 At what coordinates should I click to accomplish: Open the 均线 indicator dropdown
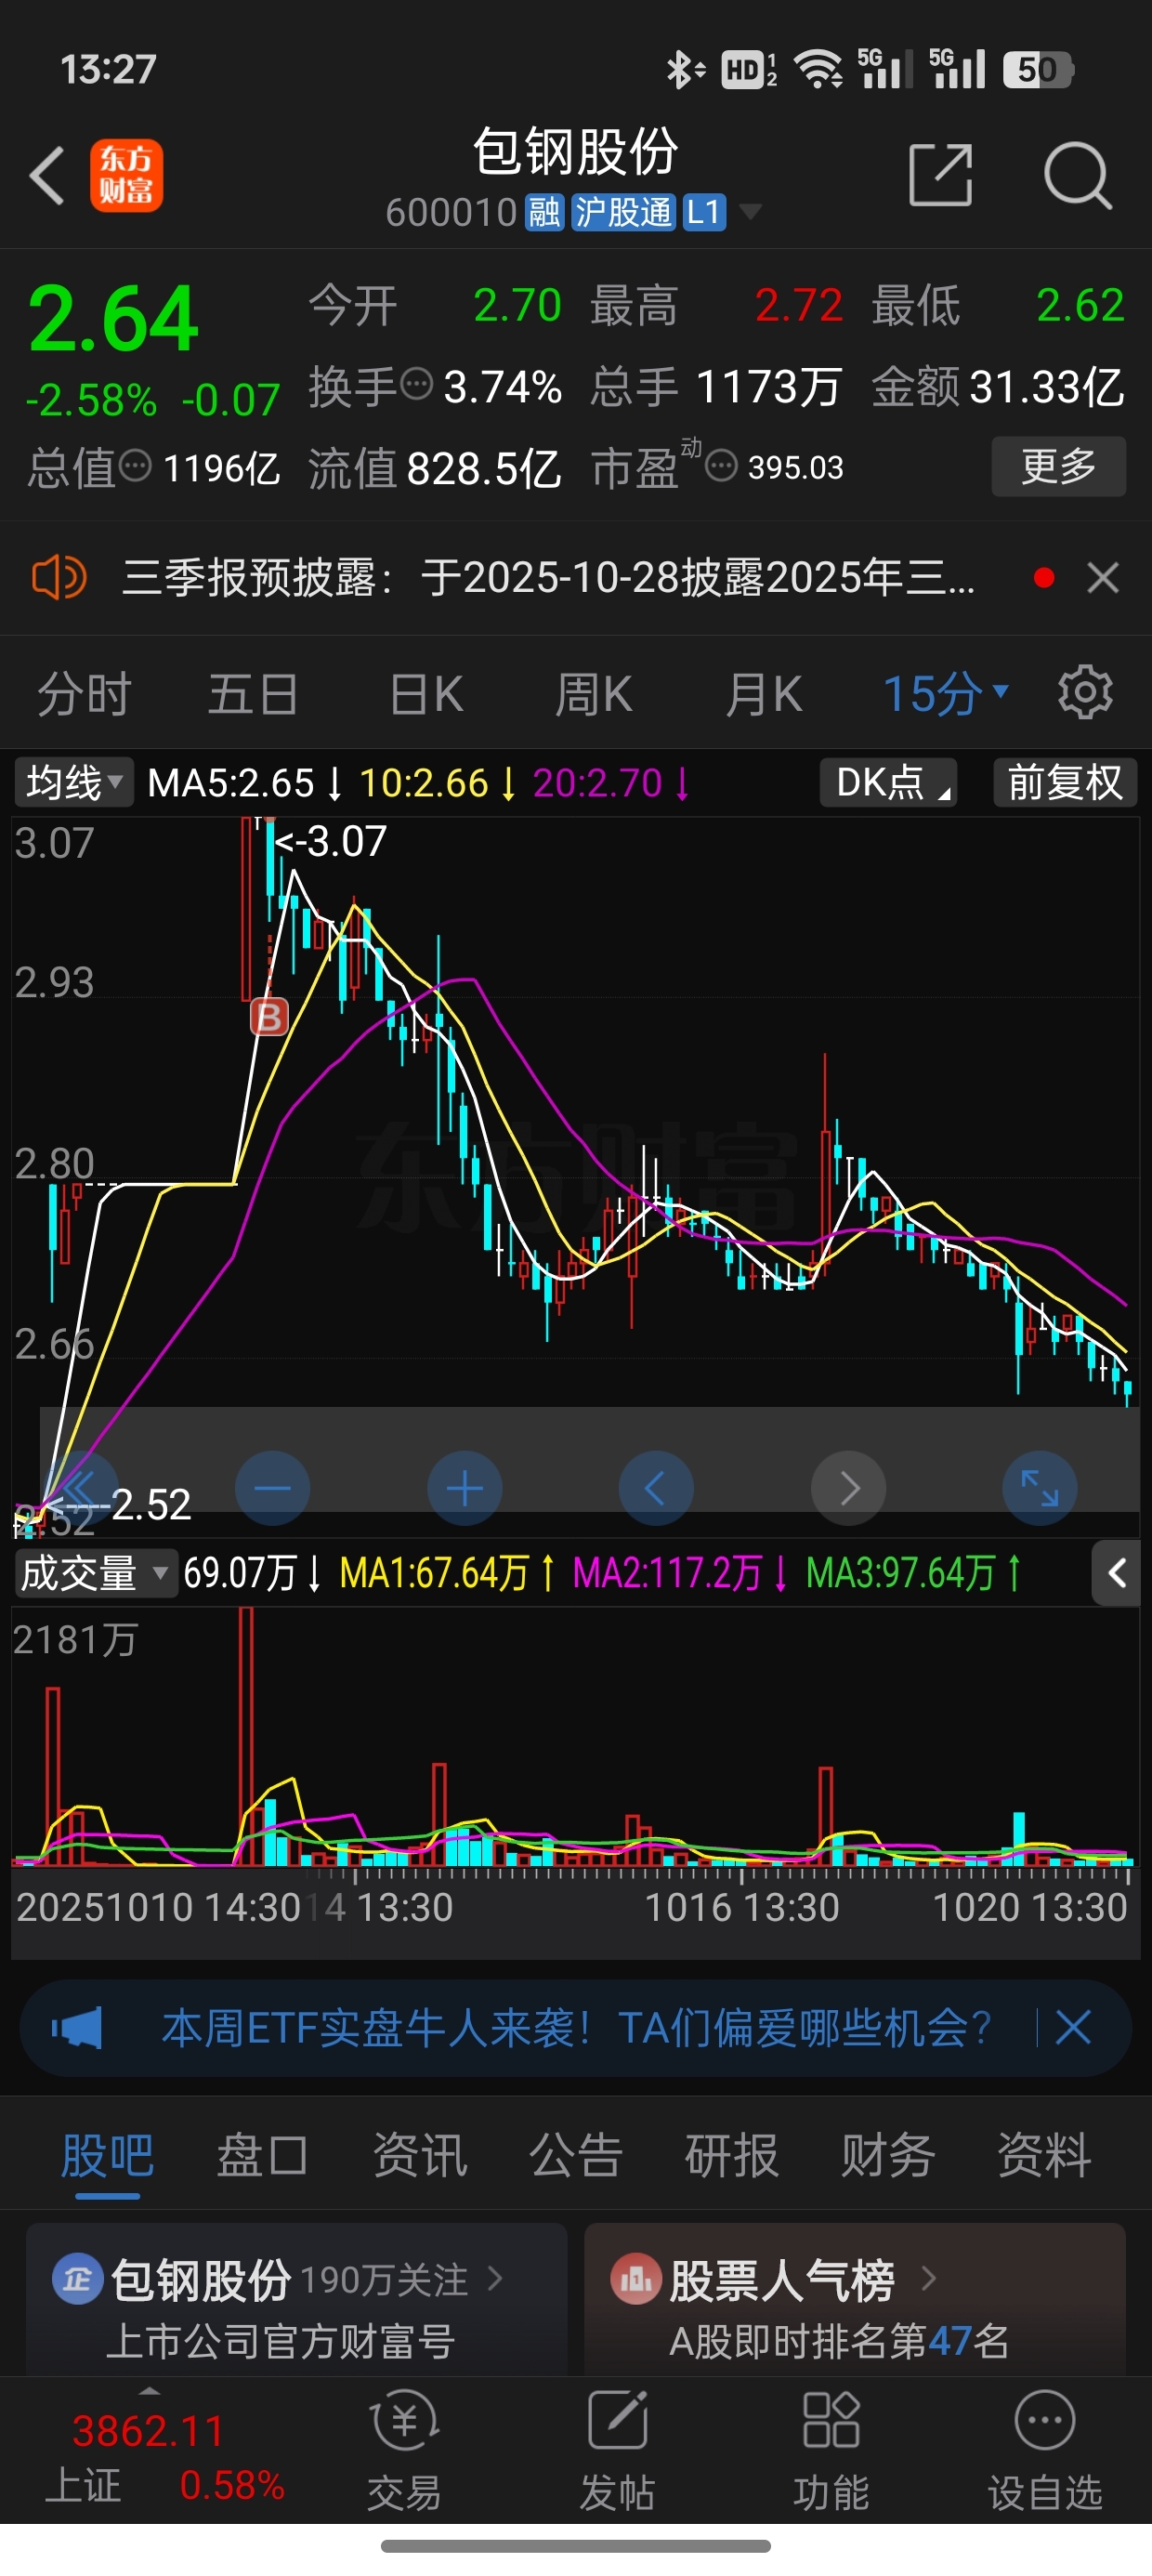click(74, 782)
